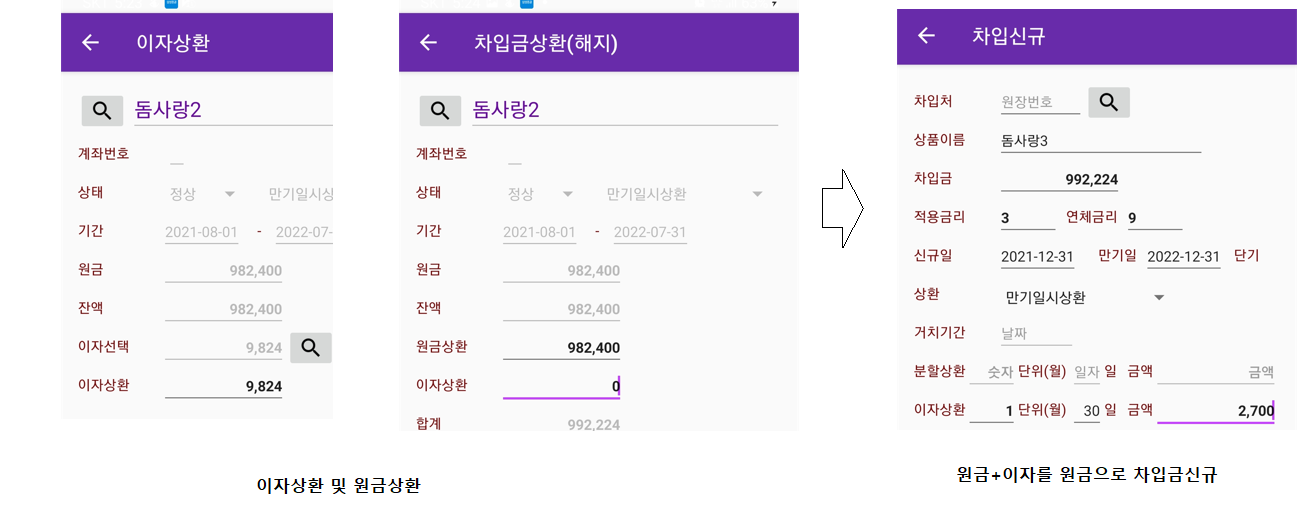Open 상태 dropdown on 차입금상환(해지) screen
This screenshot has height=505, width=1304.
click(x=540, y=194)
